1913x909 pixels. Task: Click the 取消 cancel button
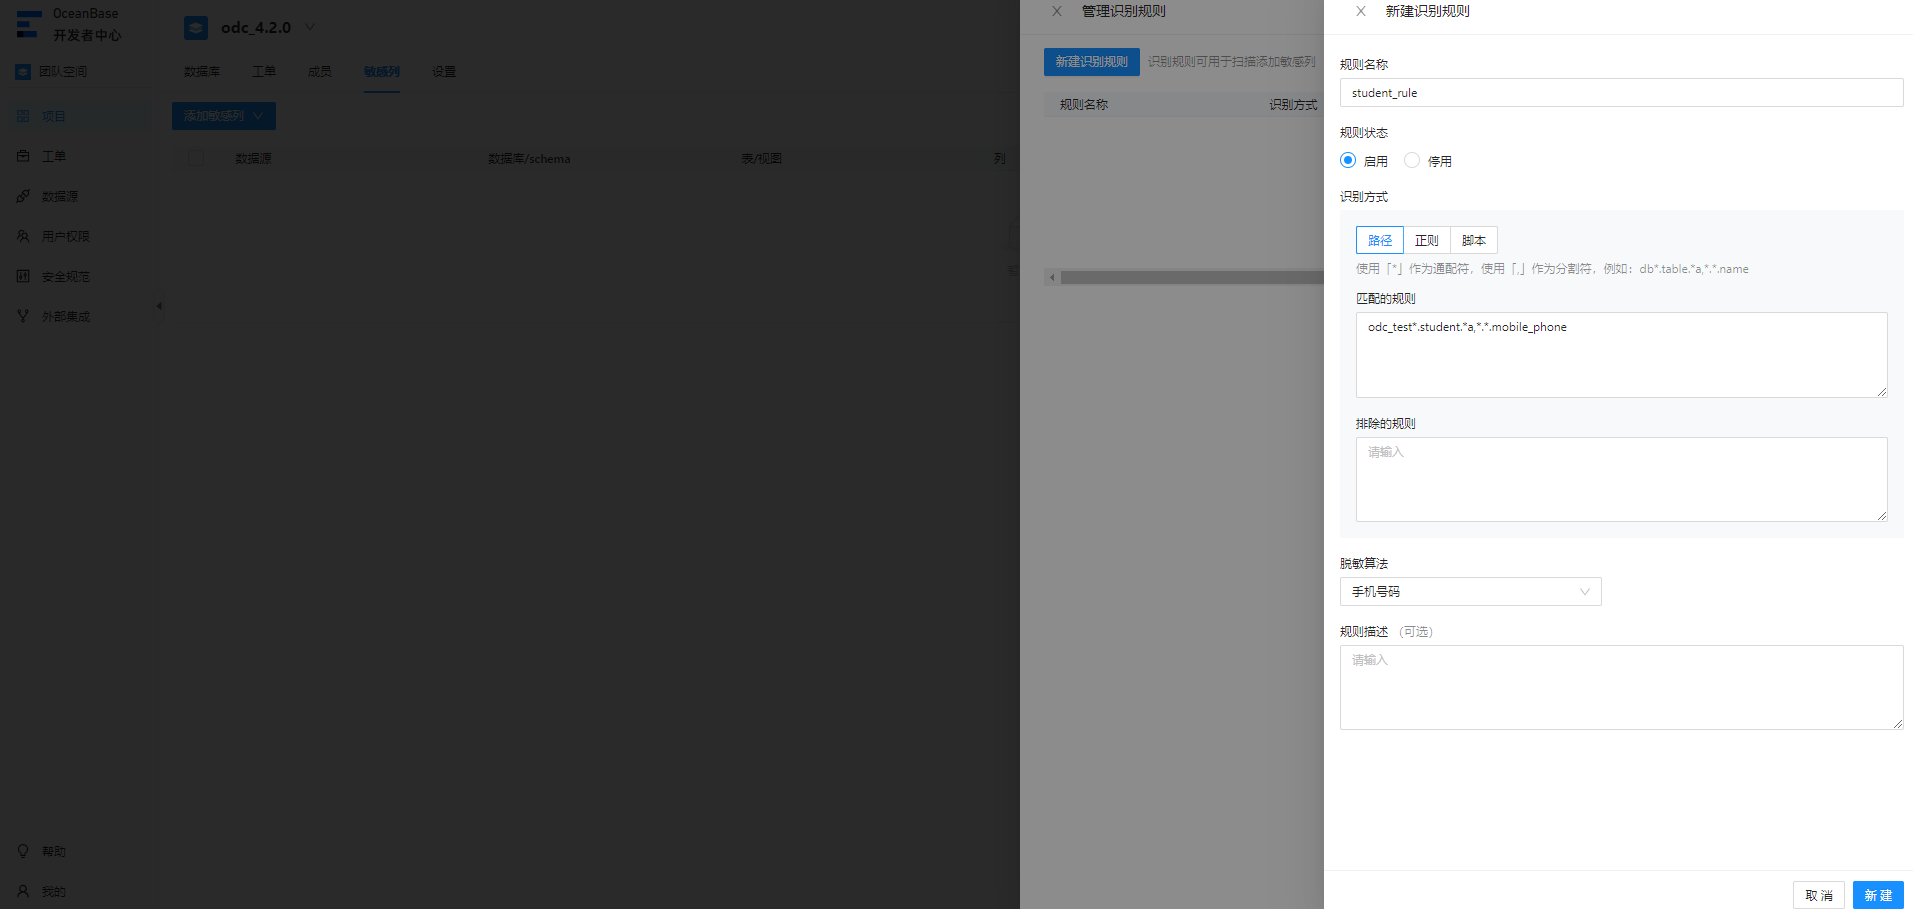click(1819, 895)
